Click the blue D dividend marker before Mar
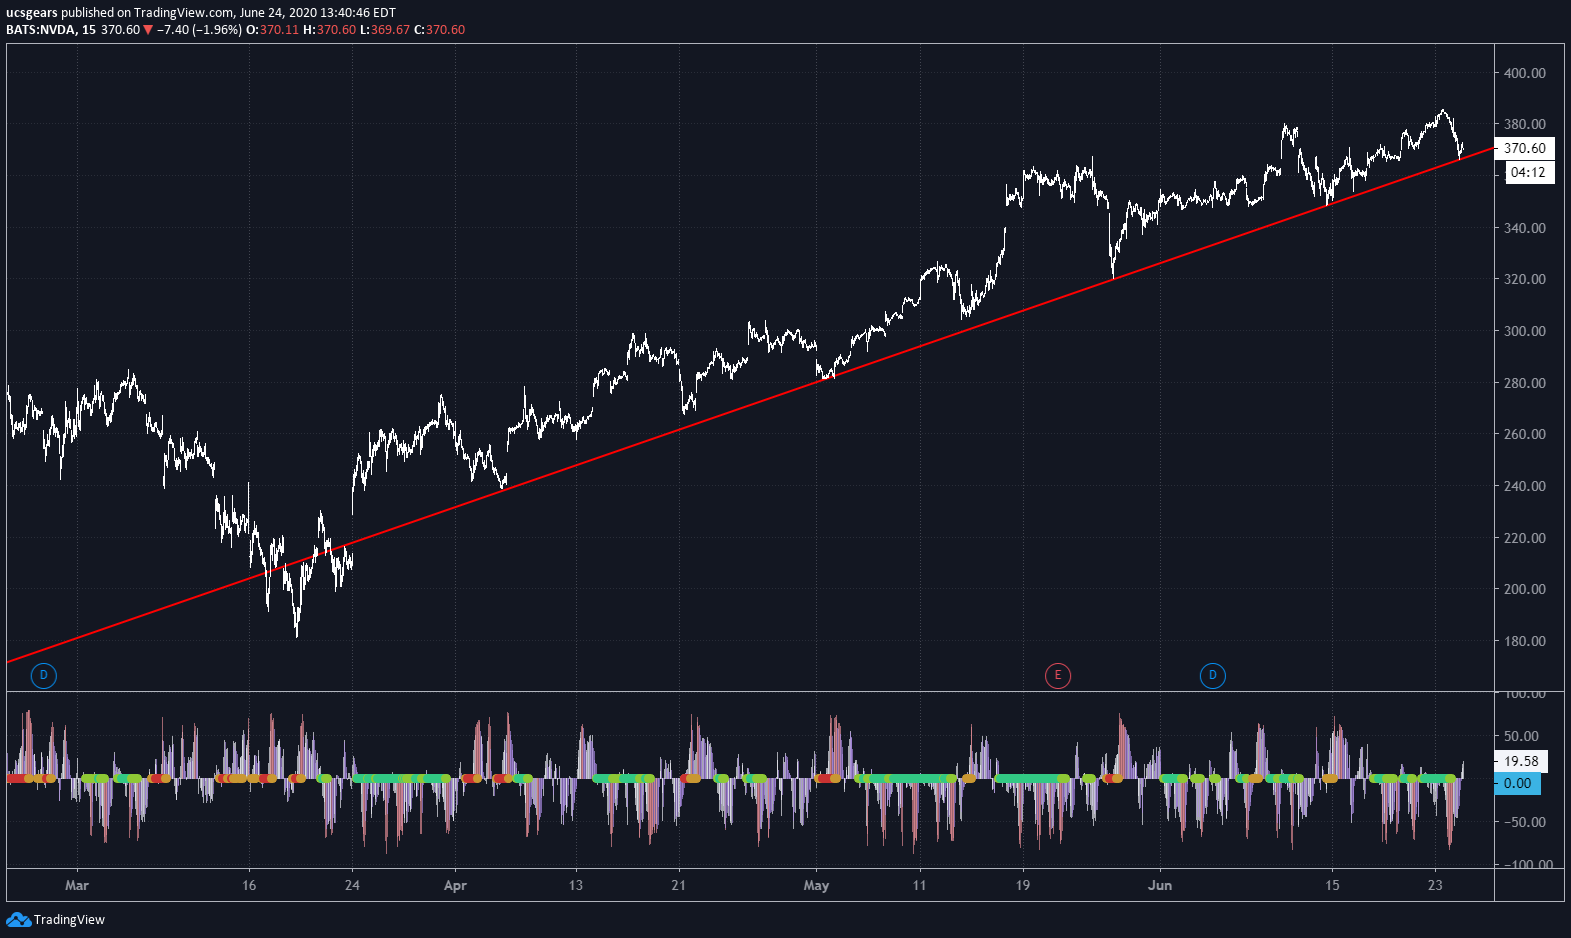The image size is (1571, 938). (43, 675)
